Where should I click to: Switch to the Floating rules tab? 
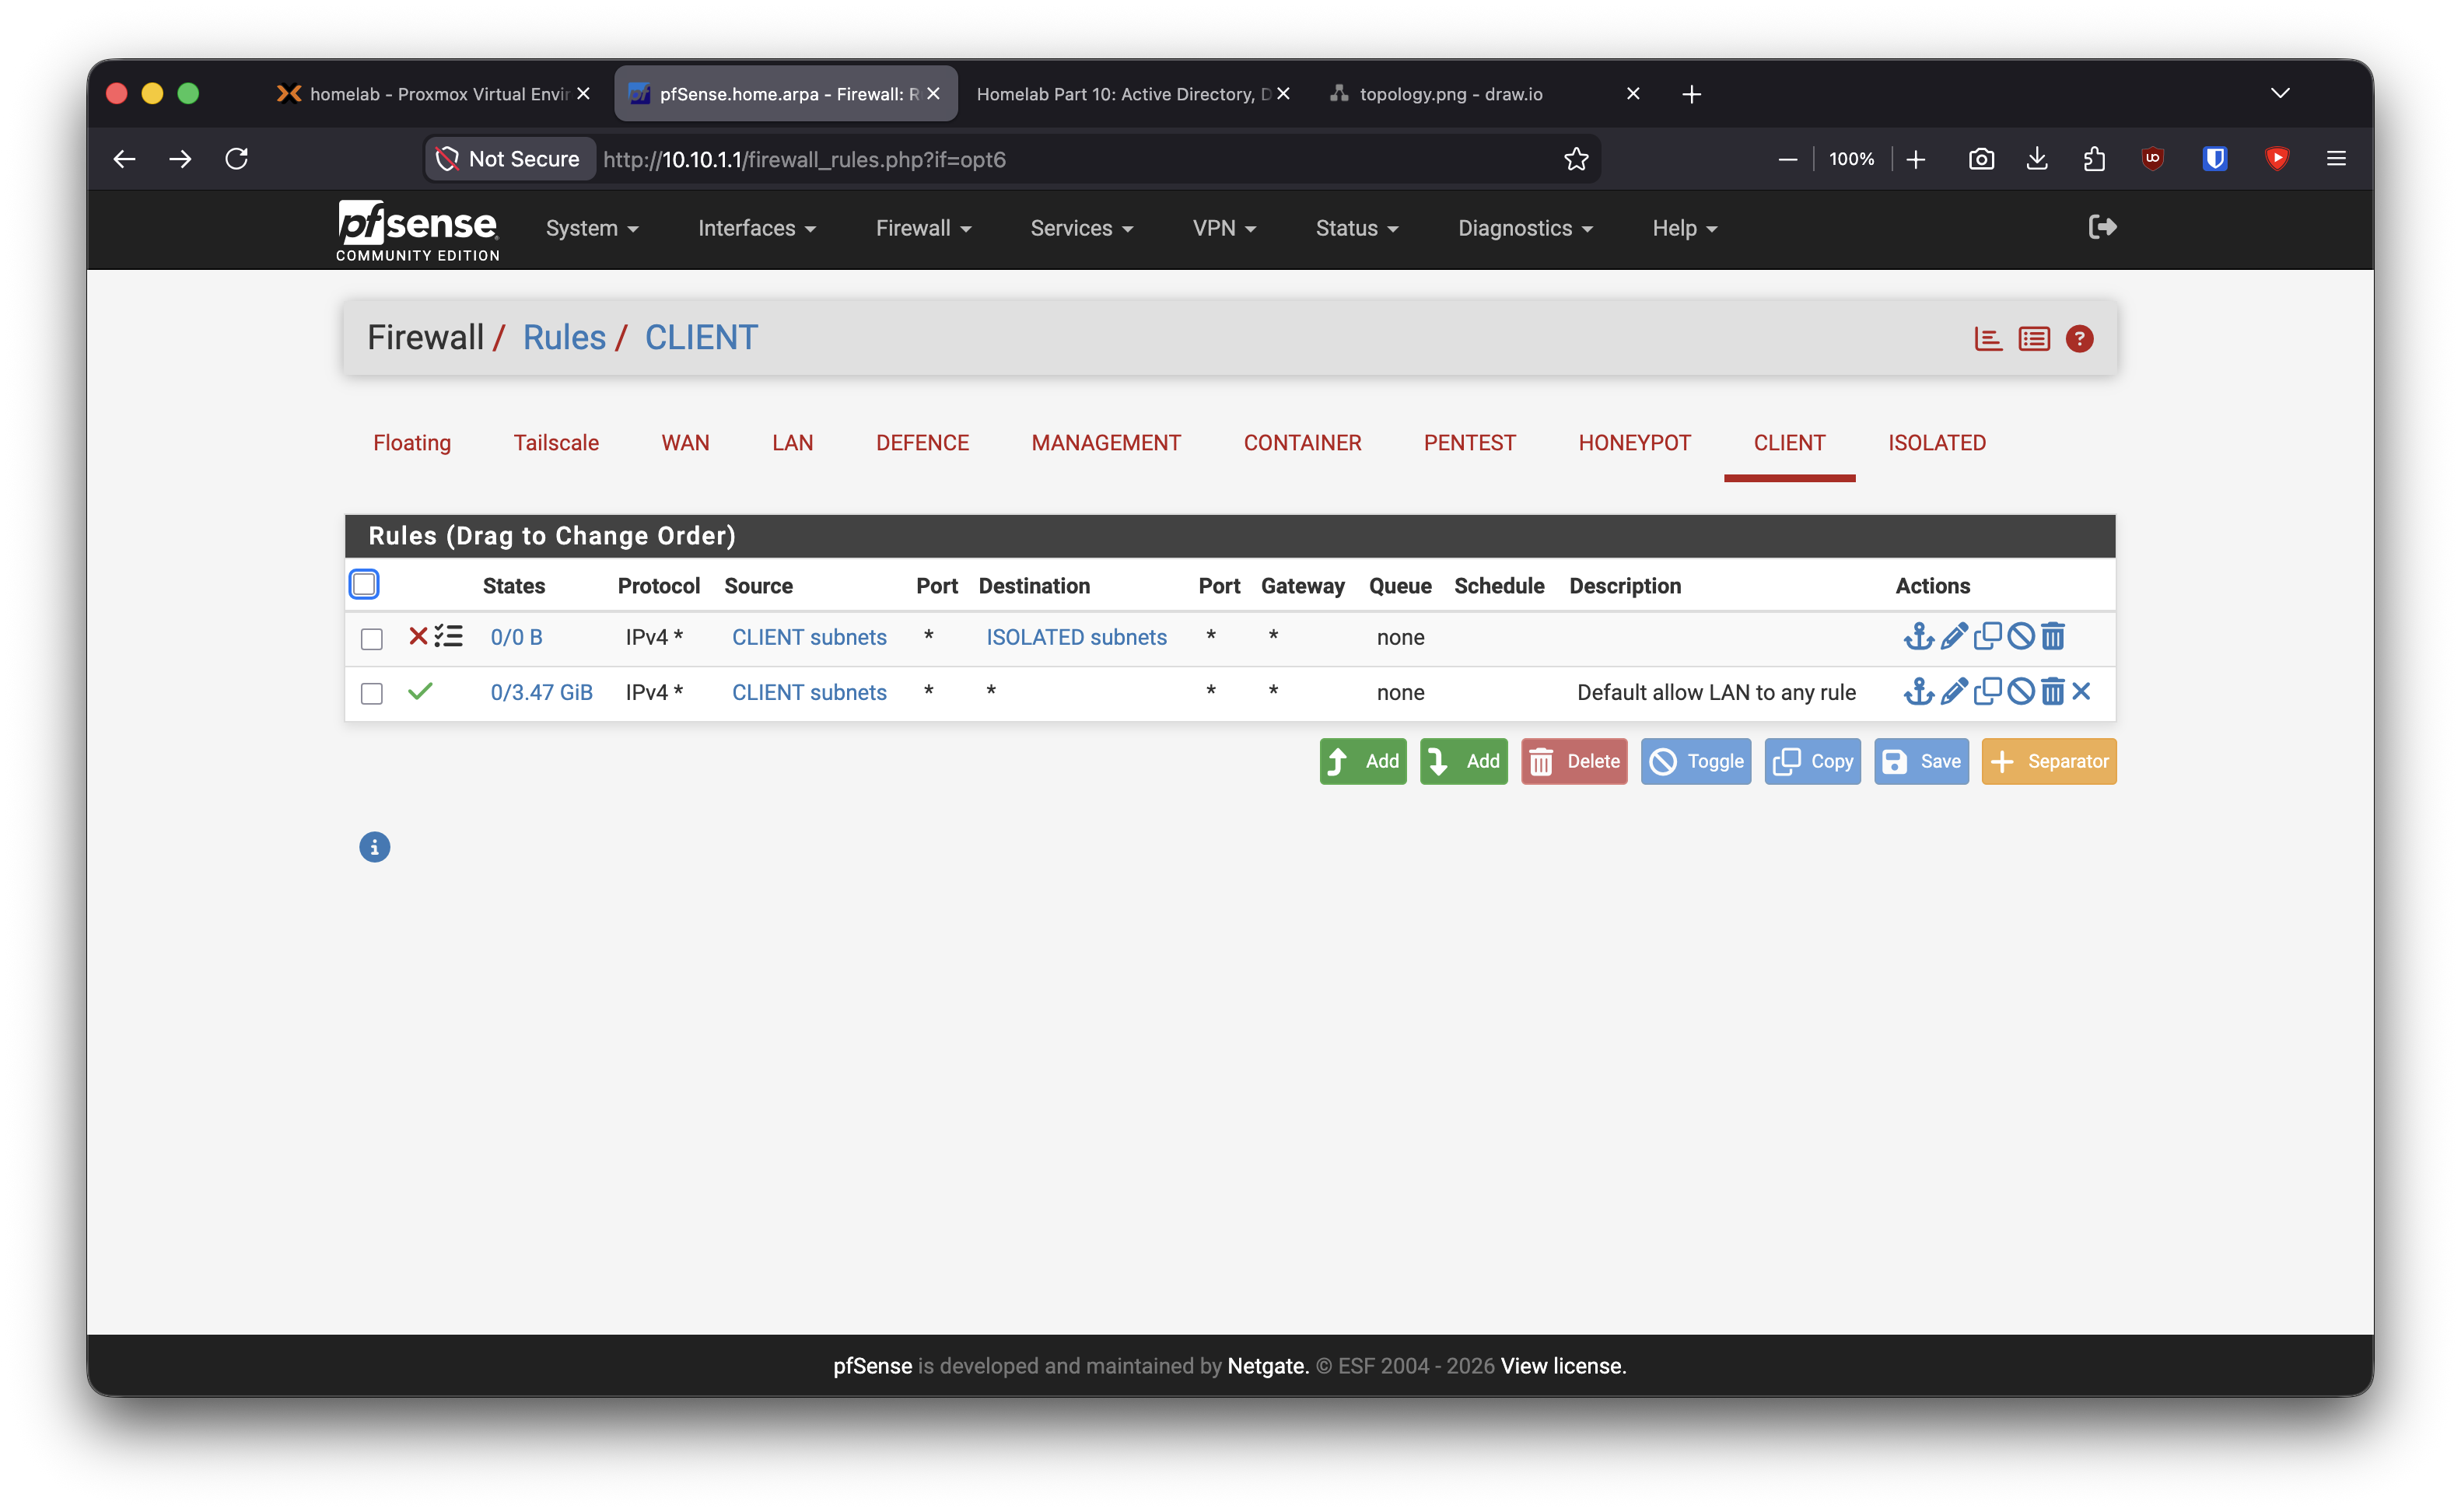(x=412, y=442)
